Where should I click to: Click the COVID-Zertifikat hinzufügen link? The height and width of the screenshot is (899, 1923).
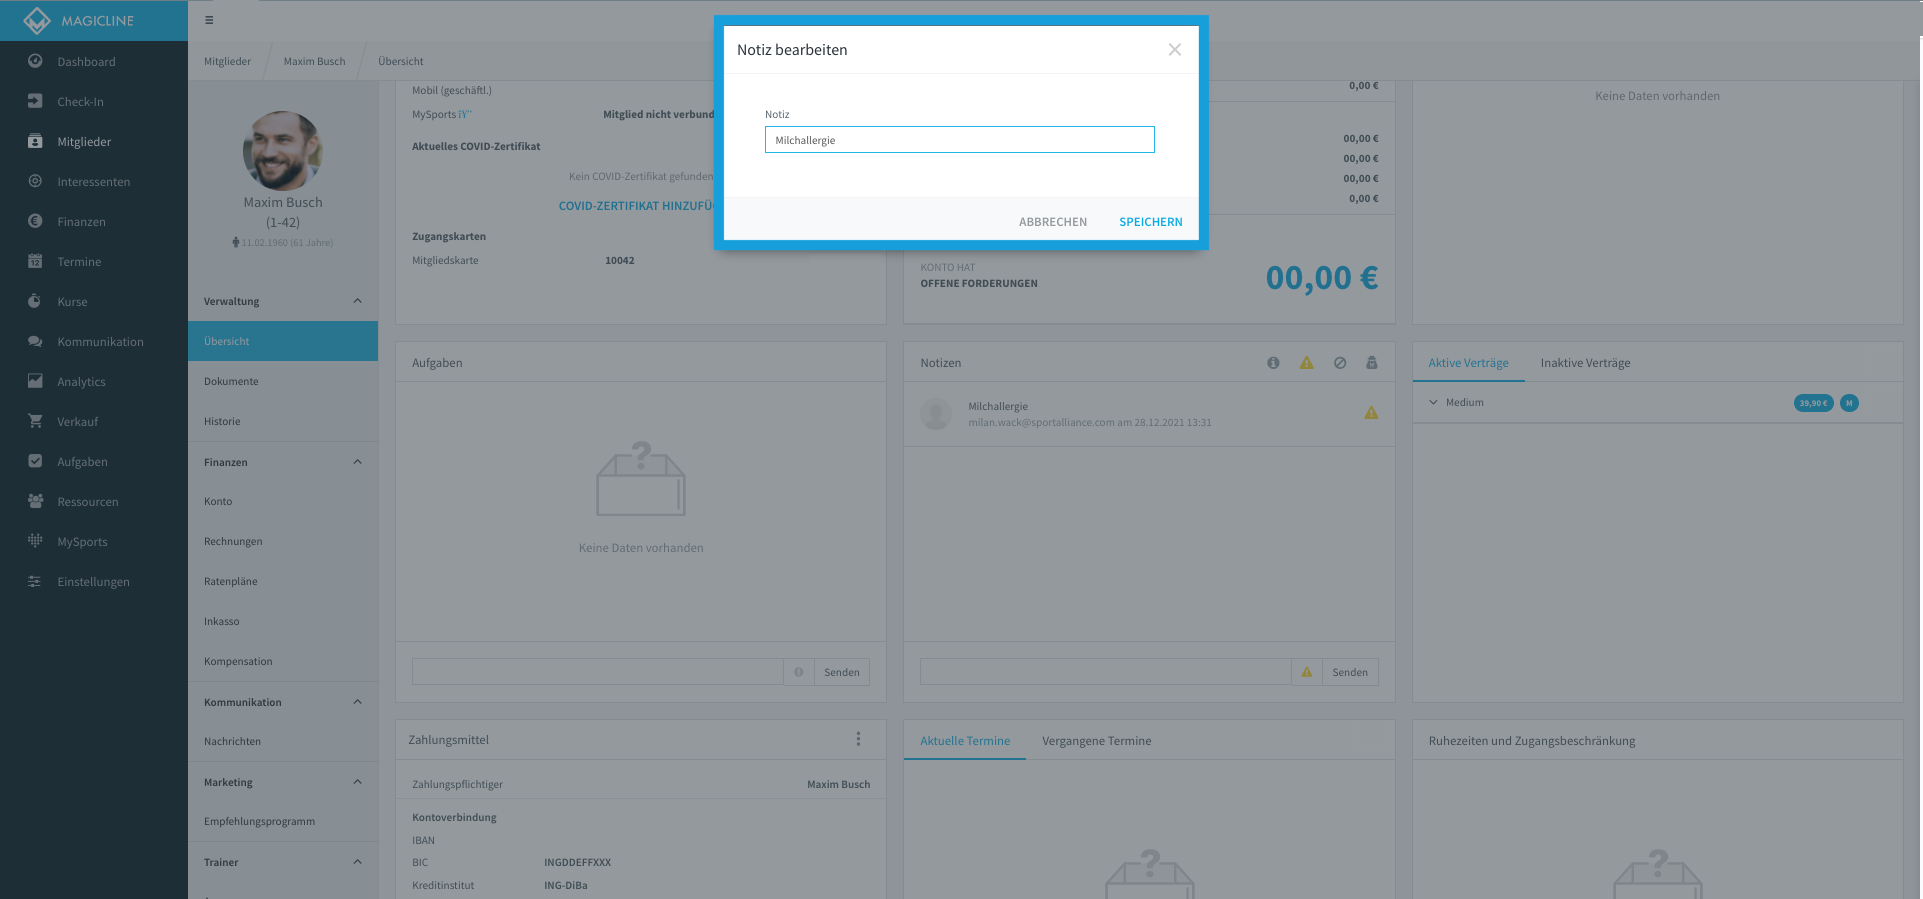[636, 206]
